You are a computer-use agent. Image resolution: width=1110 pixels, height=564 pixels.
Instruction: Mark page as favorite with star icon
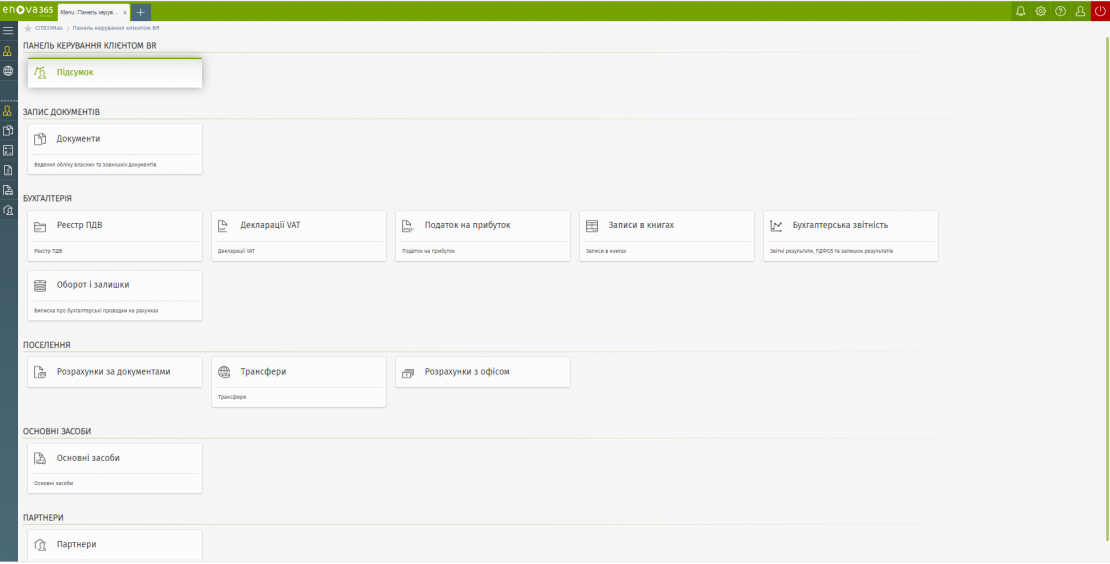[28, 28]
